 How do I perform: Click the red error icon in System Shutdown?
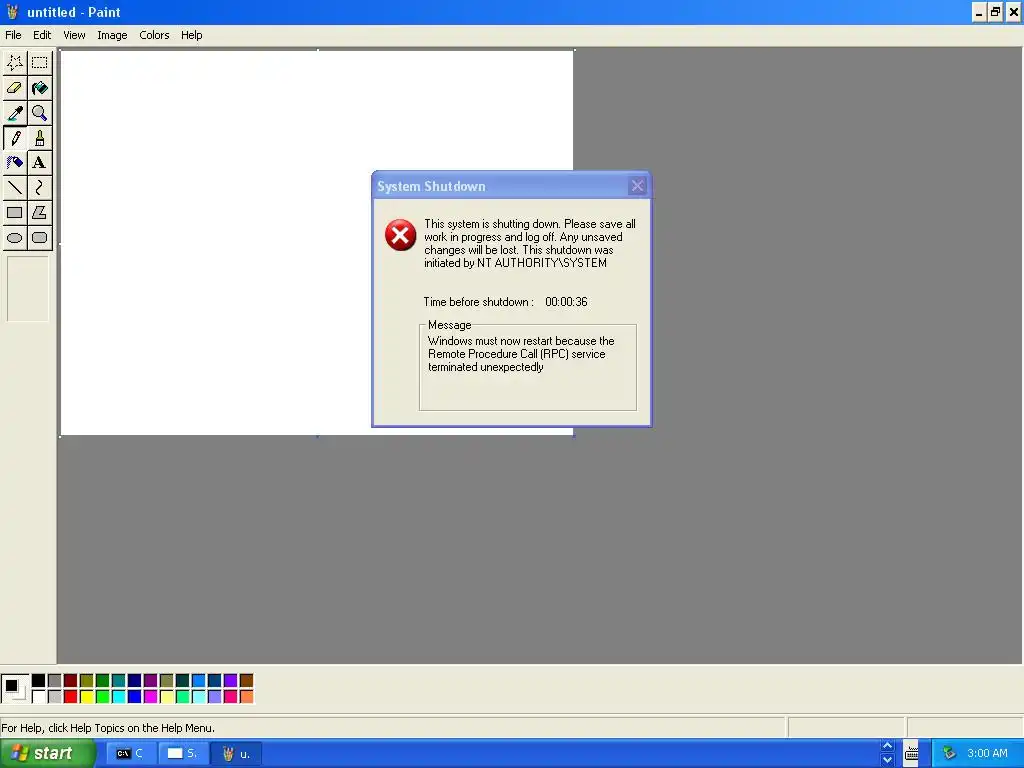pyautogui.click(x=400, y=235)
